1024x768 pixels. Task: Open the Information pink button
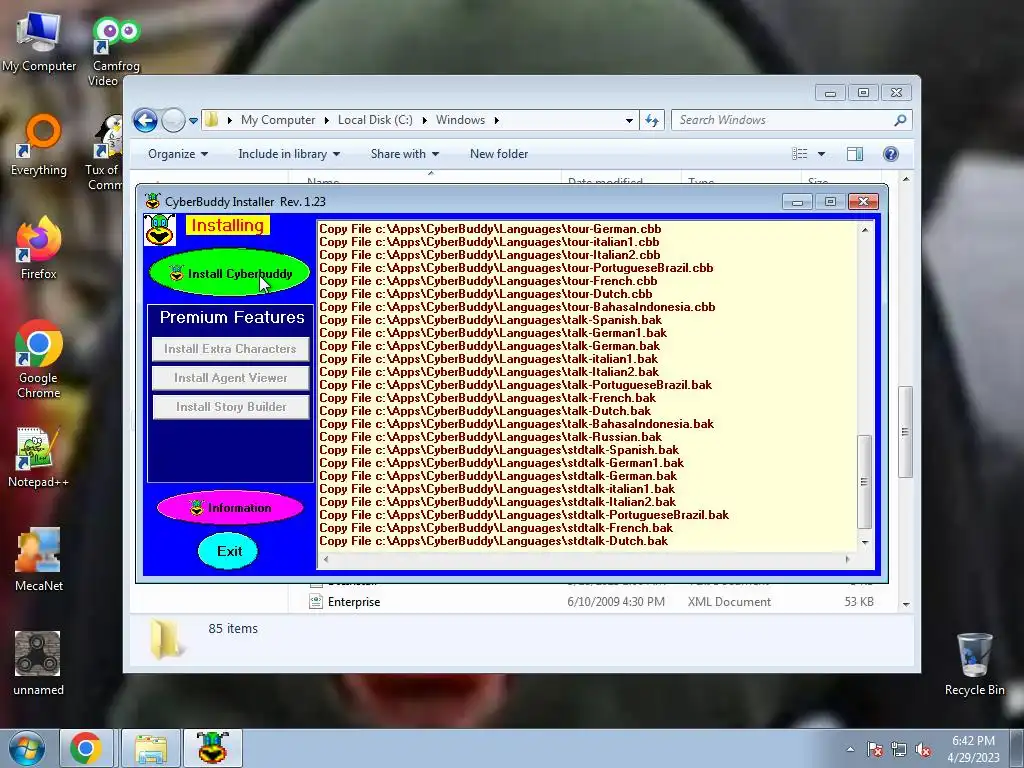[230, 507]
